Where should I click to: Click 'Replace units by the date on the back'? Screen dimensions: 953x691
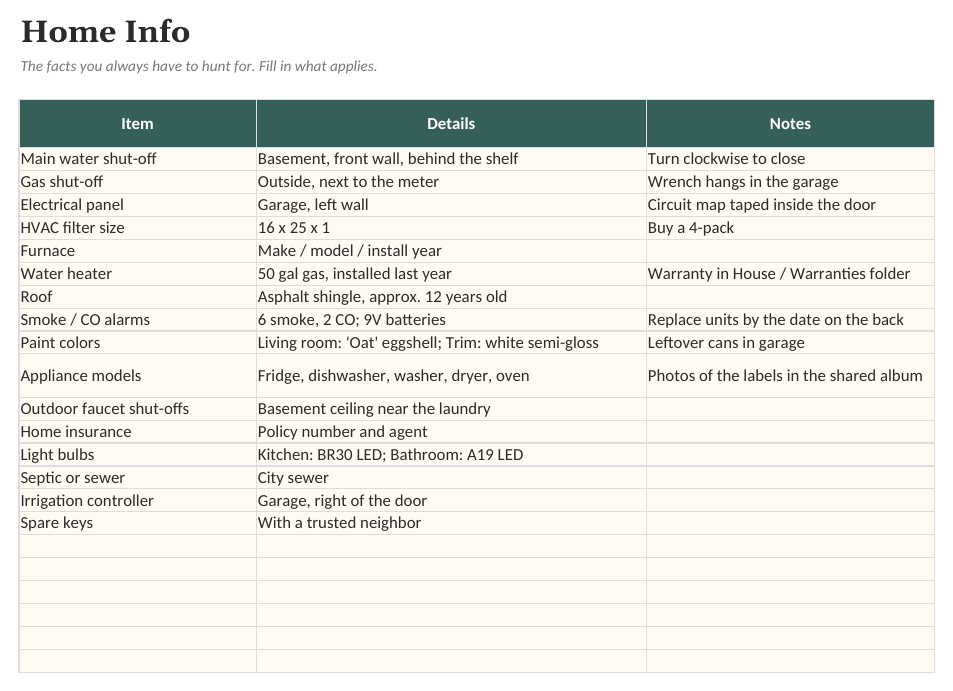(x=790, y=320)
